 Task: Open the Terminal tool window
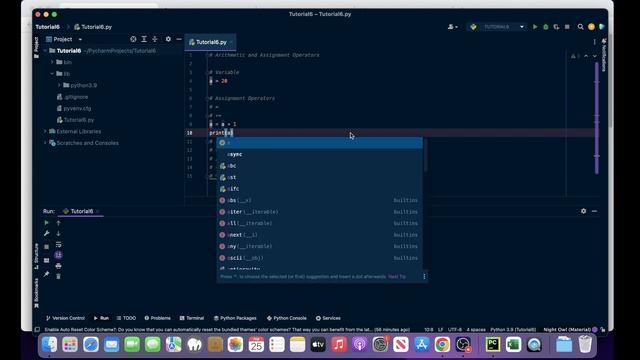point(192,318)
